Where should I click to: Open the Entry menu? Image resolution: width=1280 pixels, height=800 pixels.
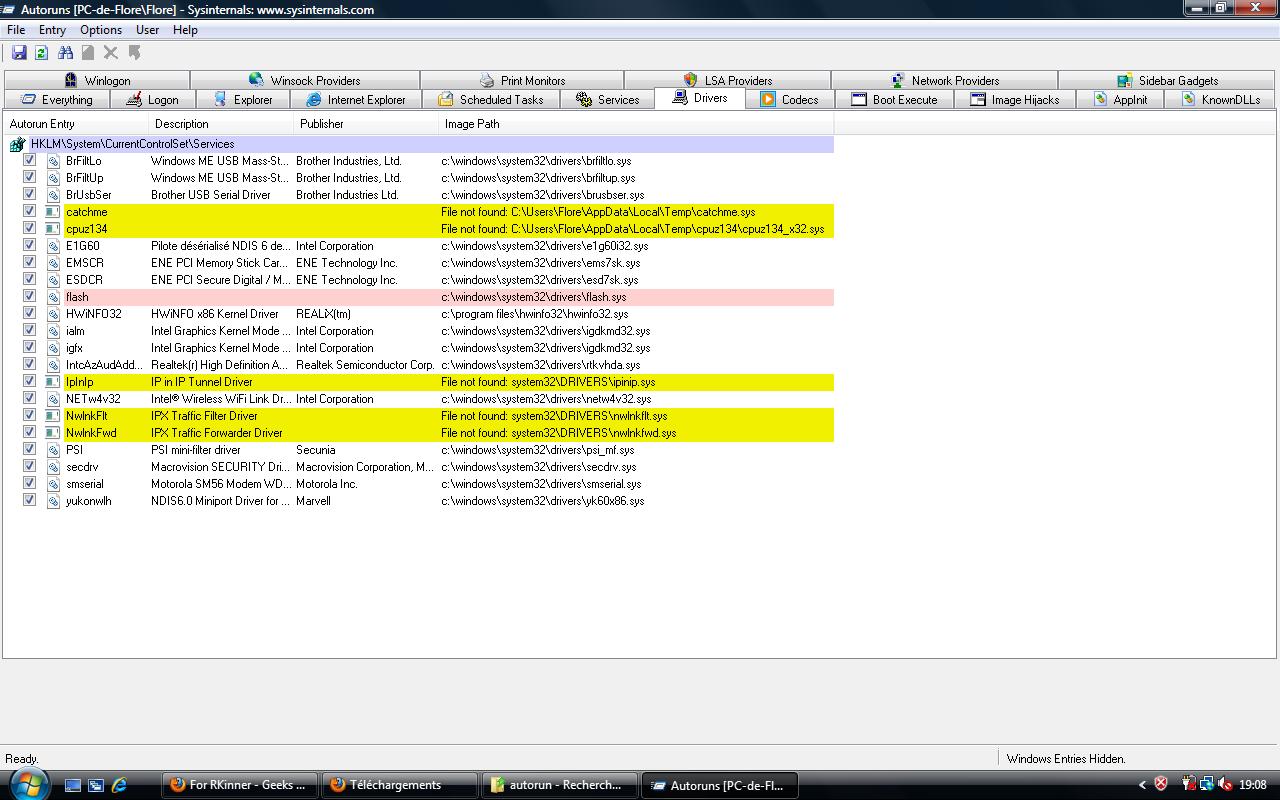(x=52, y=30)
